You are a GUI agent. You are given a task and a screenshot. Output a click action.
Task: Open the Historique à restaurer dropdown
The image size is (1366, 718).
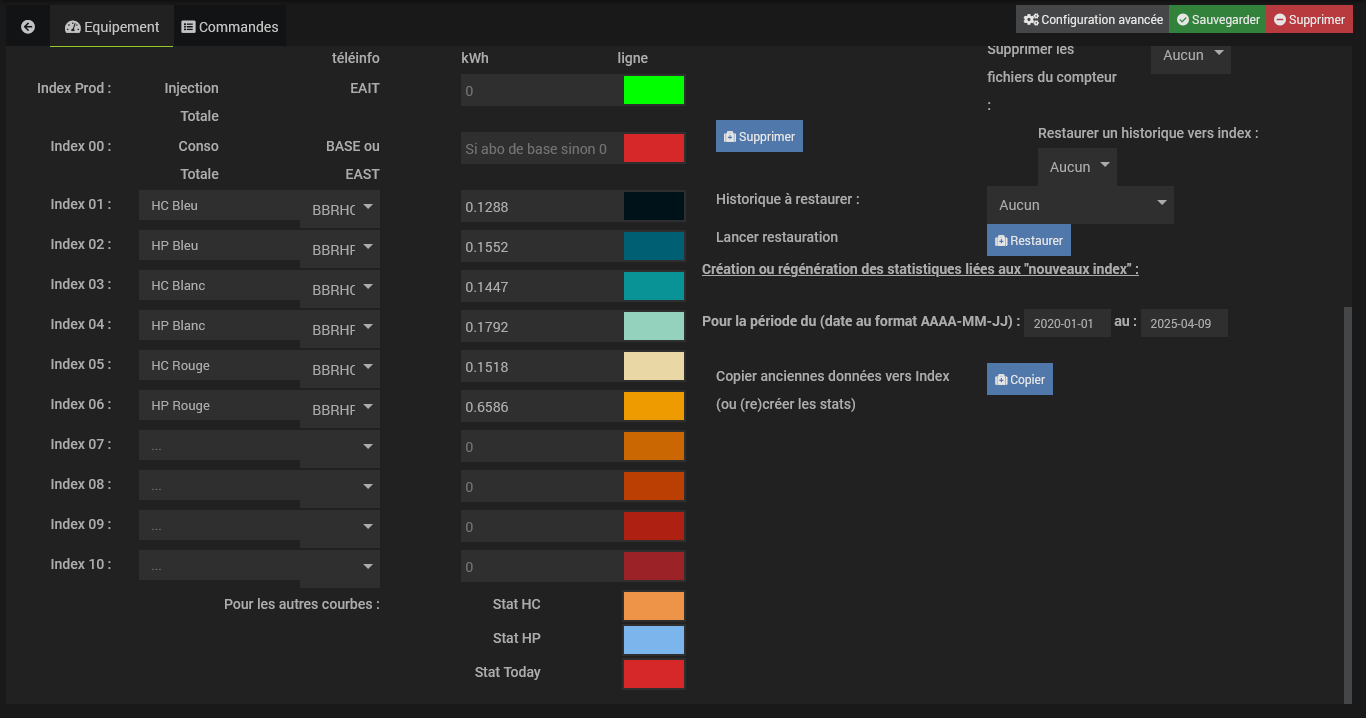pos(1080,204)
